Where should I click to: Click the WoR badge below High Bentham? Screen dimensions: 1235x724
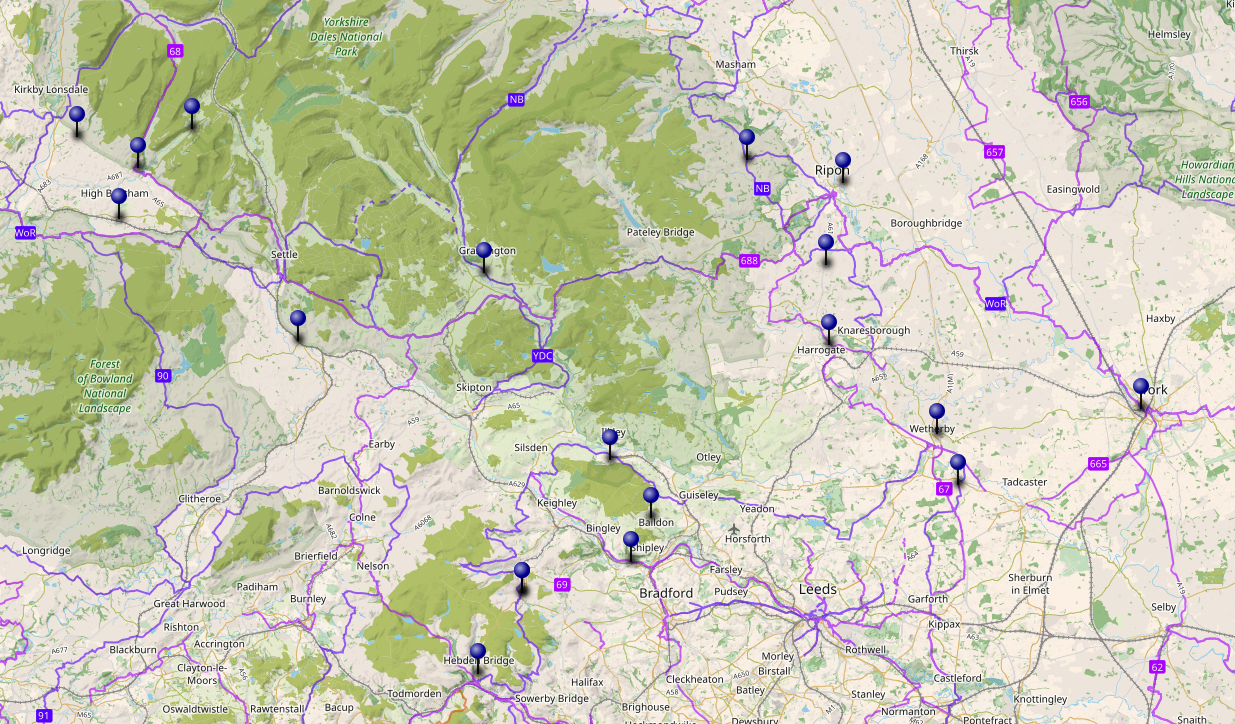[26, 232]
